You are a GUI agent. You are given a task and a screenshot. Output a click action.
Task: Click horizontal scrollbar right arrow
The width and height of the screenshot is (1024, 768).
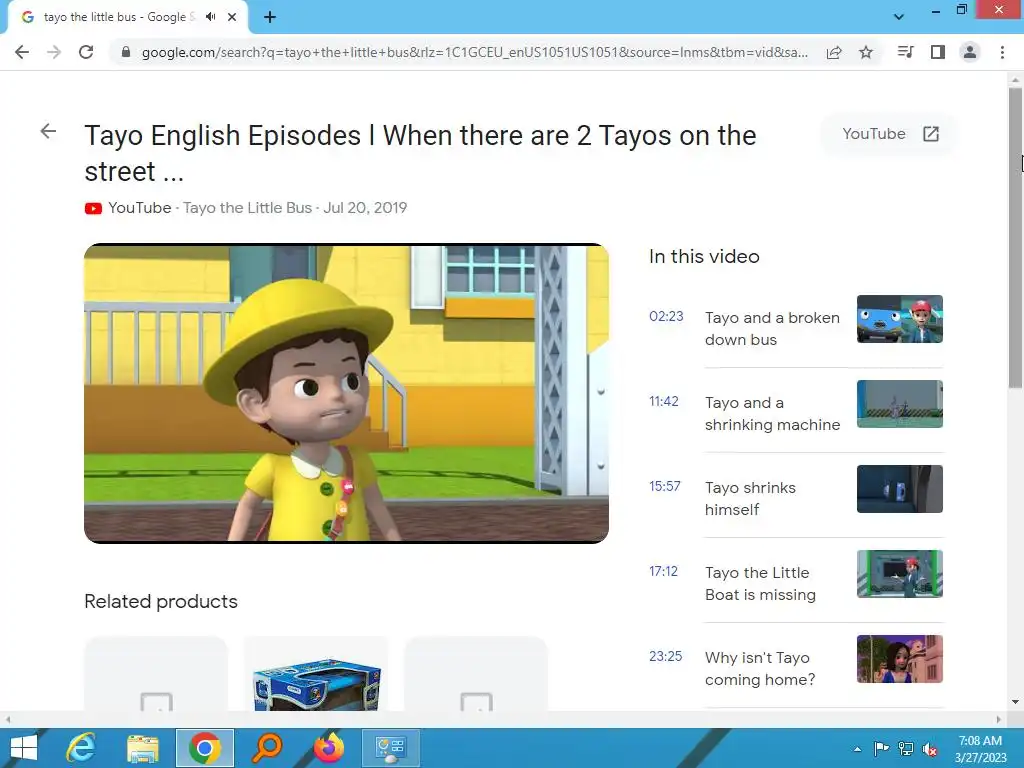(999, 719)
